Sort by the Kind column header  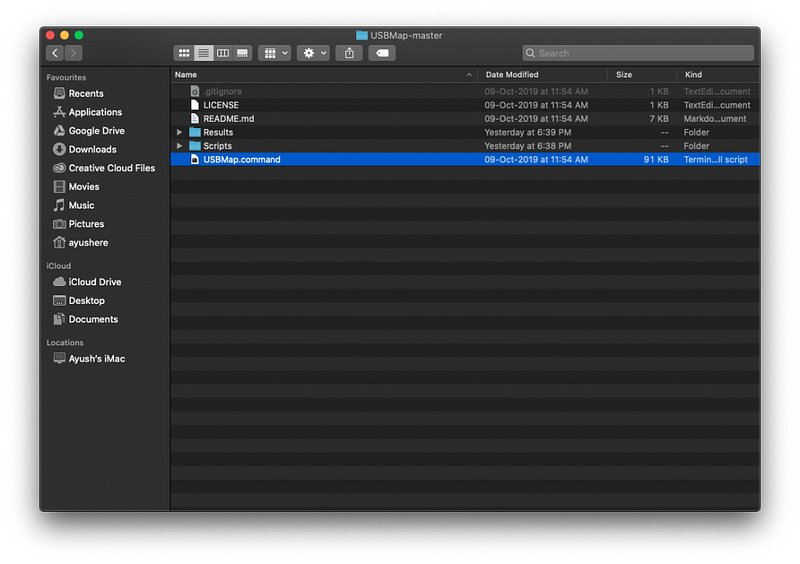point(718,75)
